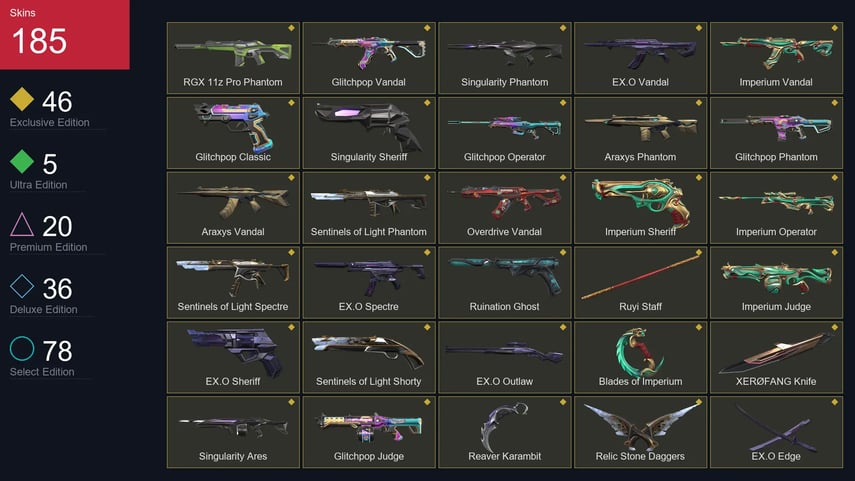855x481 pixels.
Task: Select the XERØFANG Knife skin card
Action: point(776,357)
